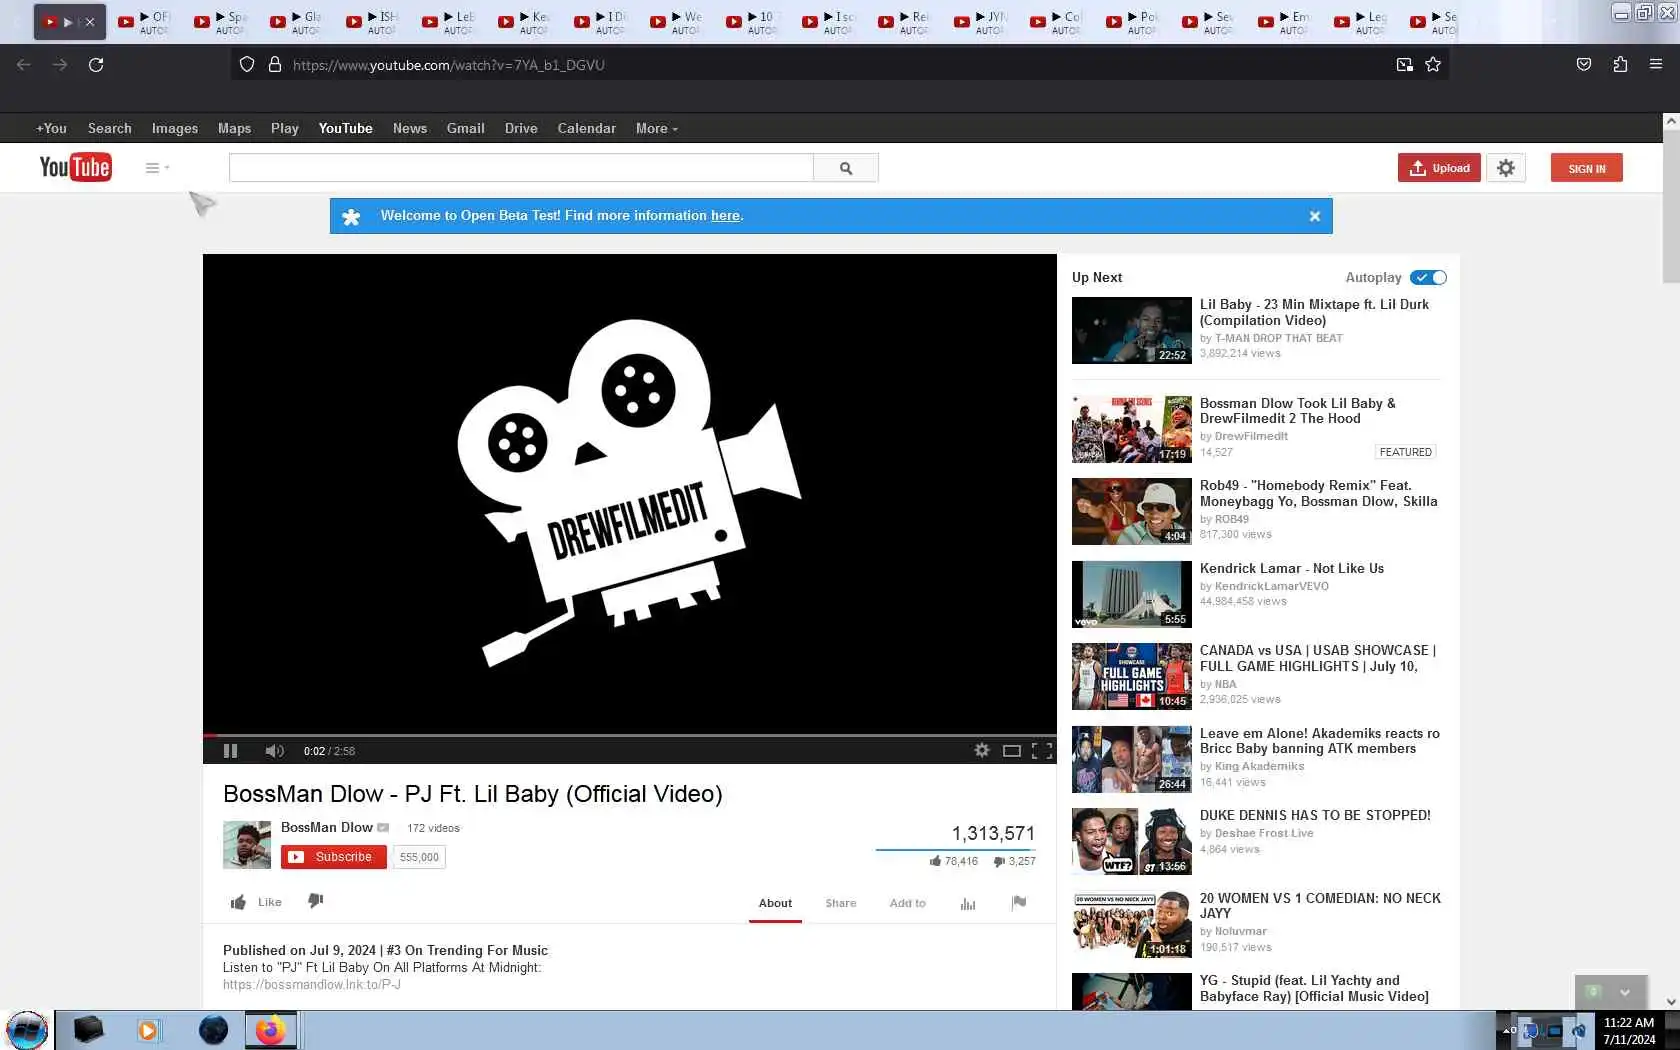Image resolution: width=1680 pixels, height=1050 pixels.
Task: Open Firefox from the taskbar
Action: pos(270,1030)
